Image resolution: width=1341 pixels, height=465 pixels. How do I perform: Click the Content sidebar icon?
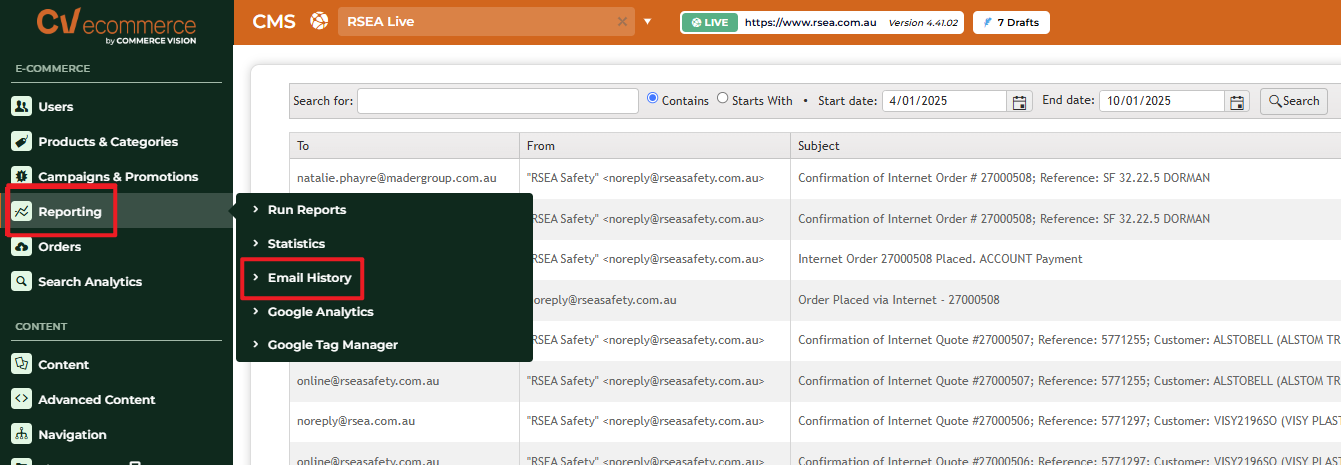coord(21,364)
